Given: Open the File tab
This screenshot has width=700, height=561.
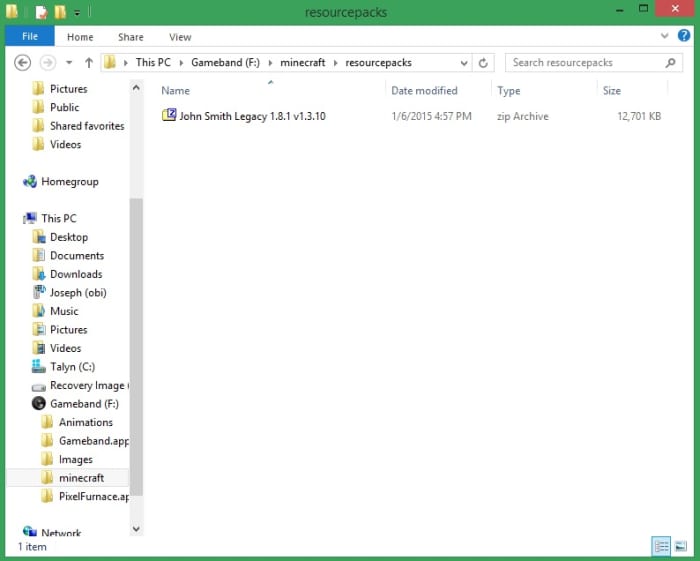Looking at the screenshot, I should (x=30, y=36).
